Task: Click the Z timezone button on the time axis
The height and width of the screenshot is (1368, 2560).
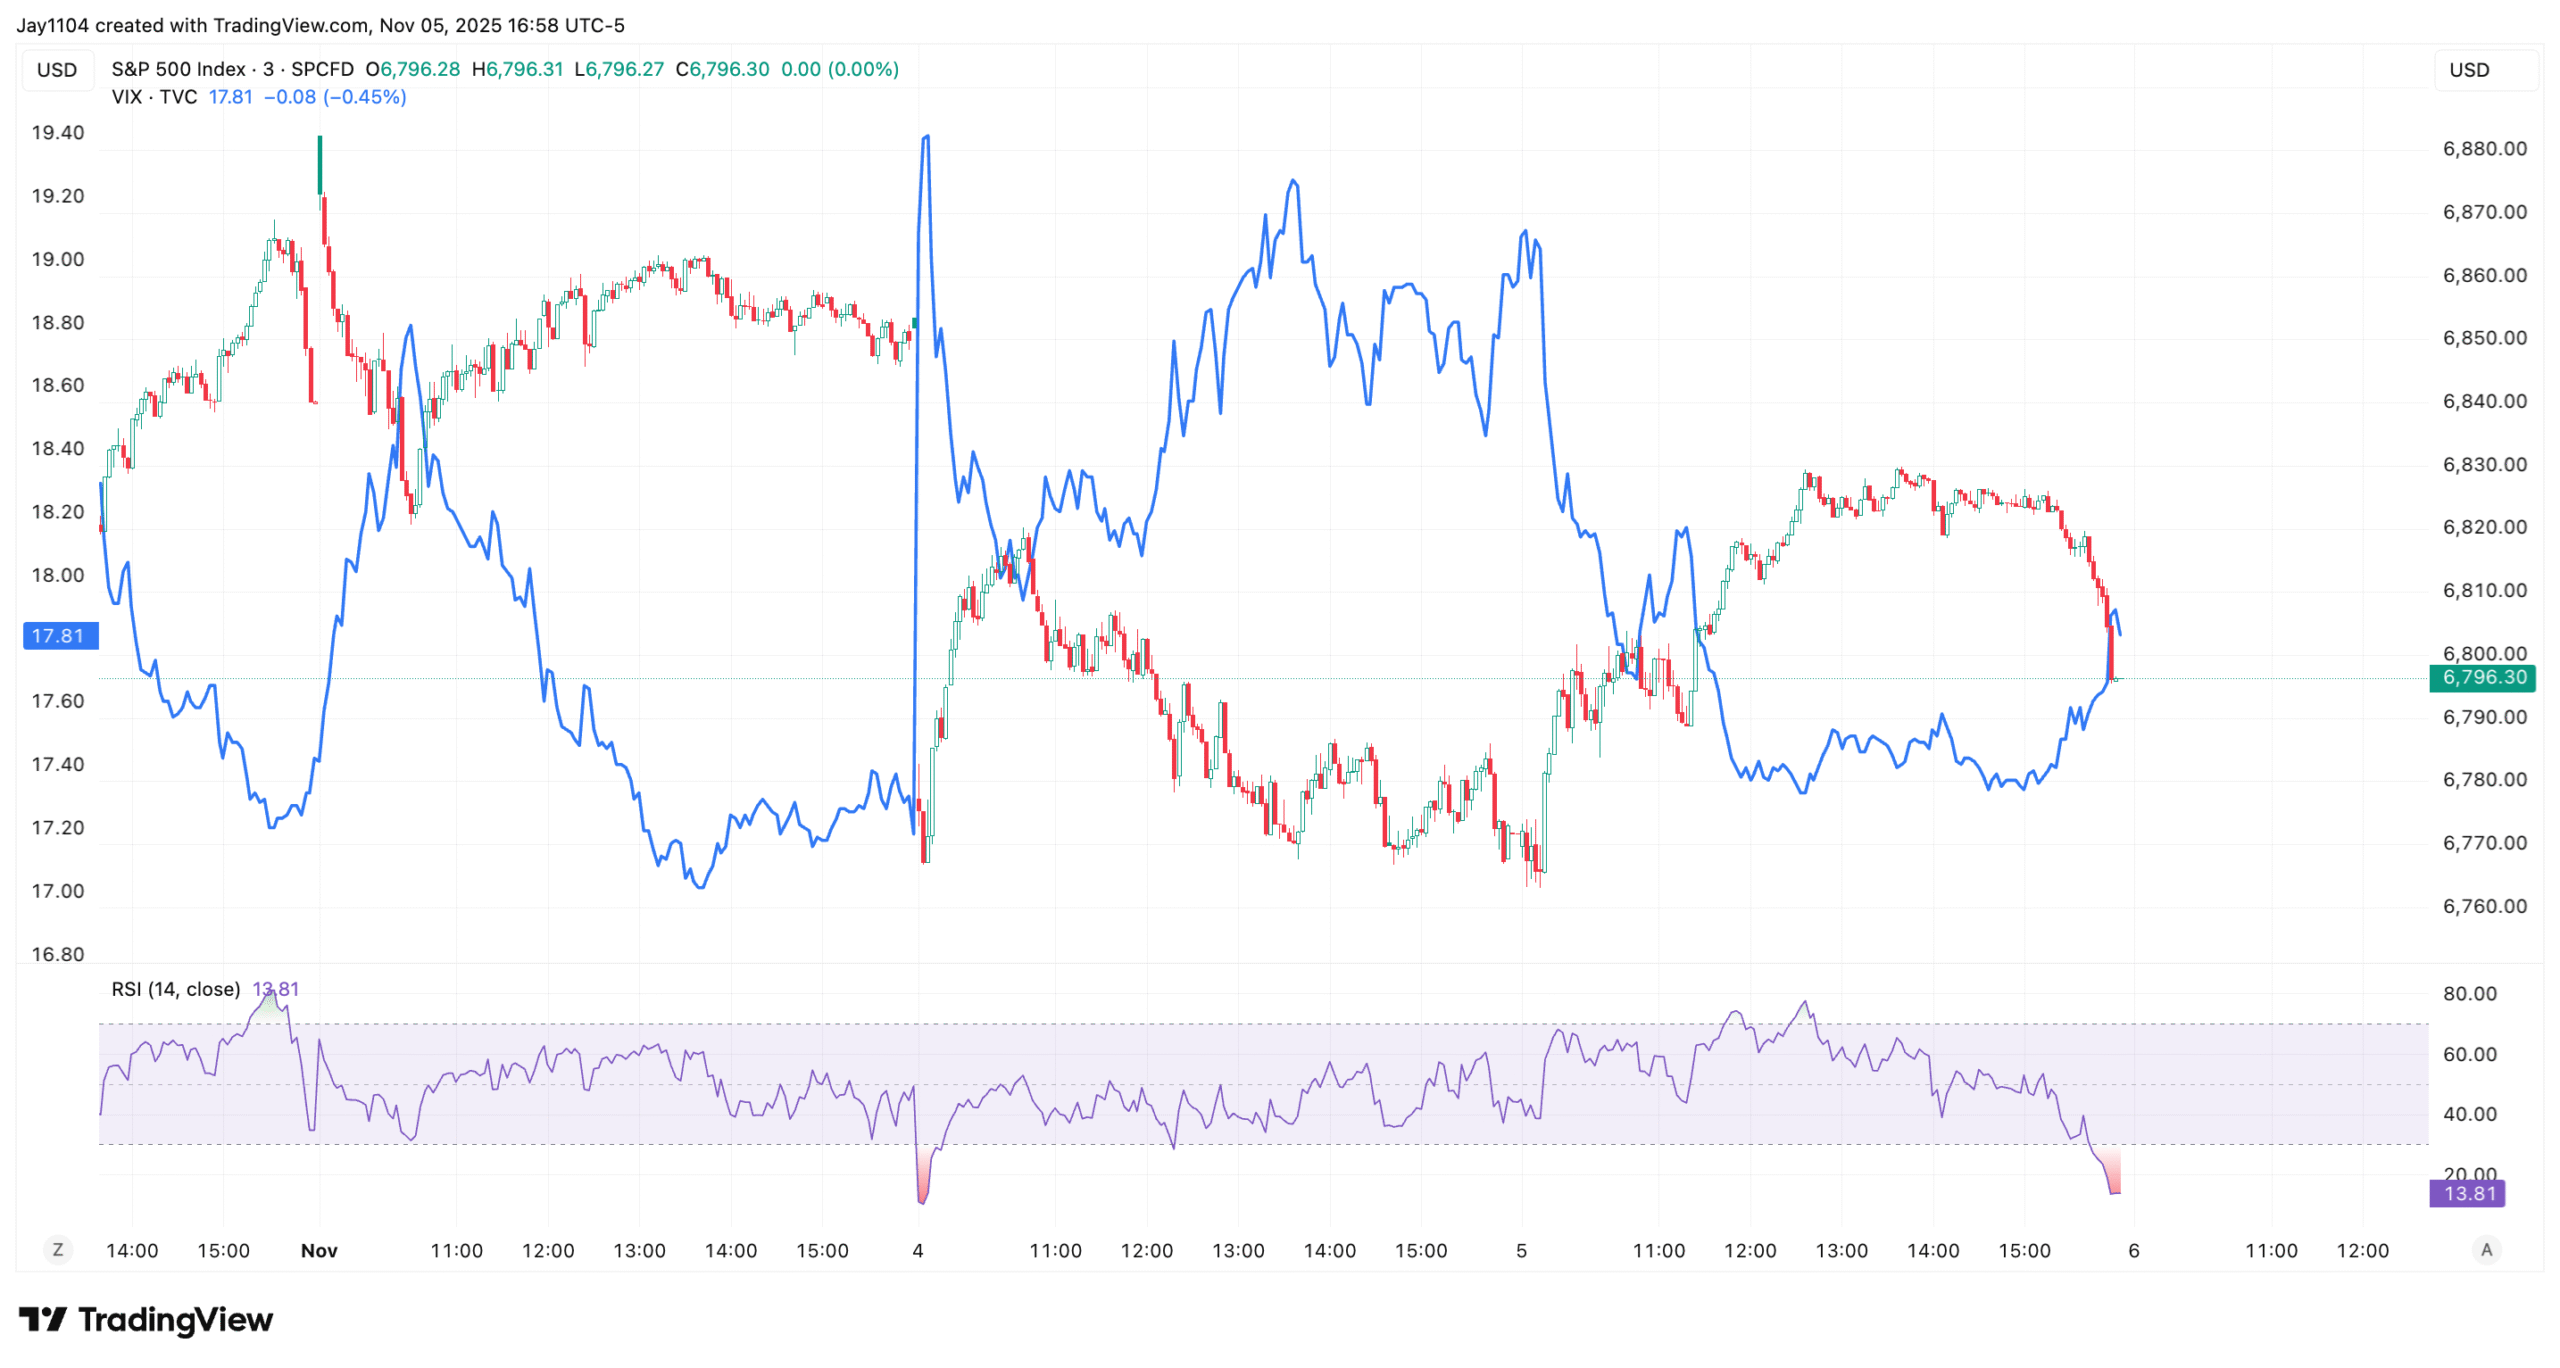Action: point(58,1249)
